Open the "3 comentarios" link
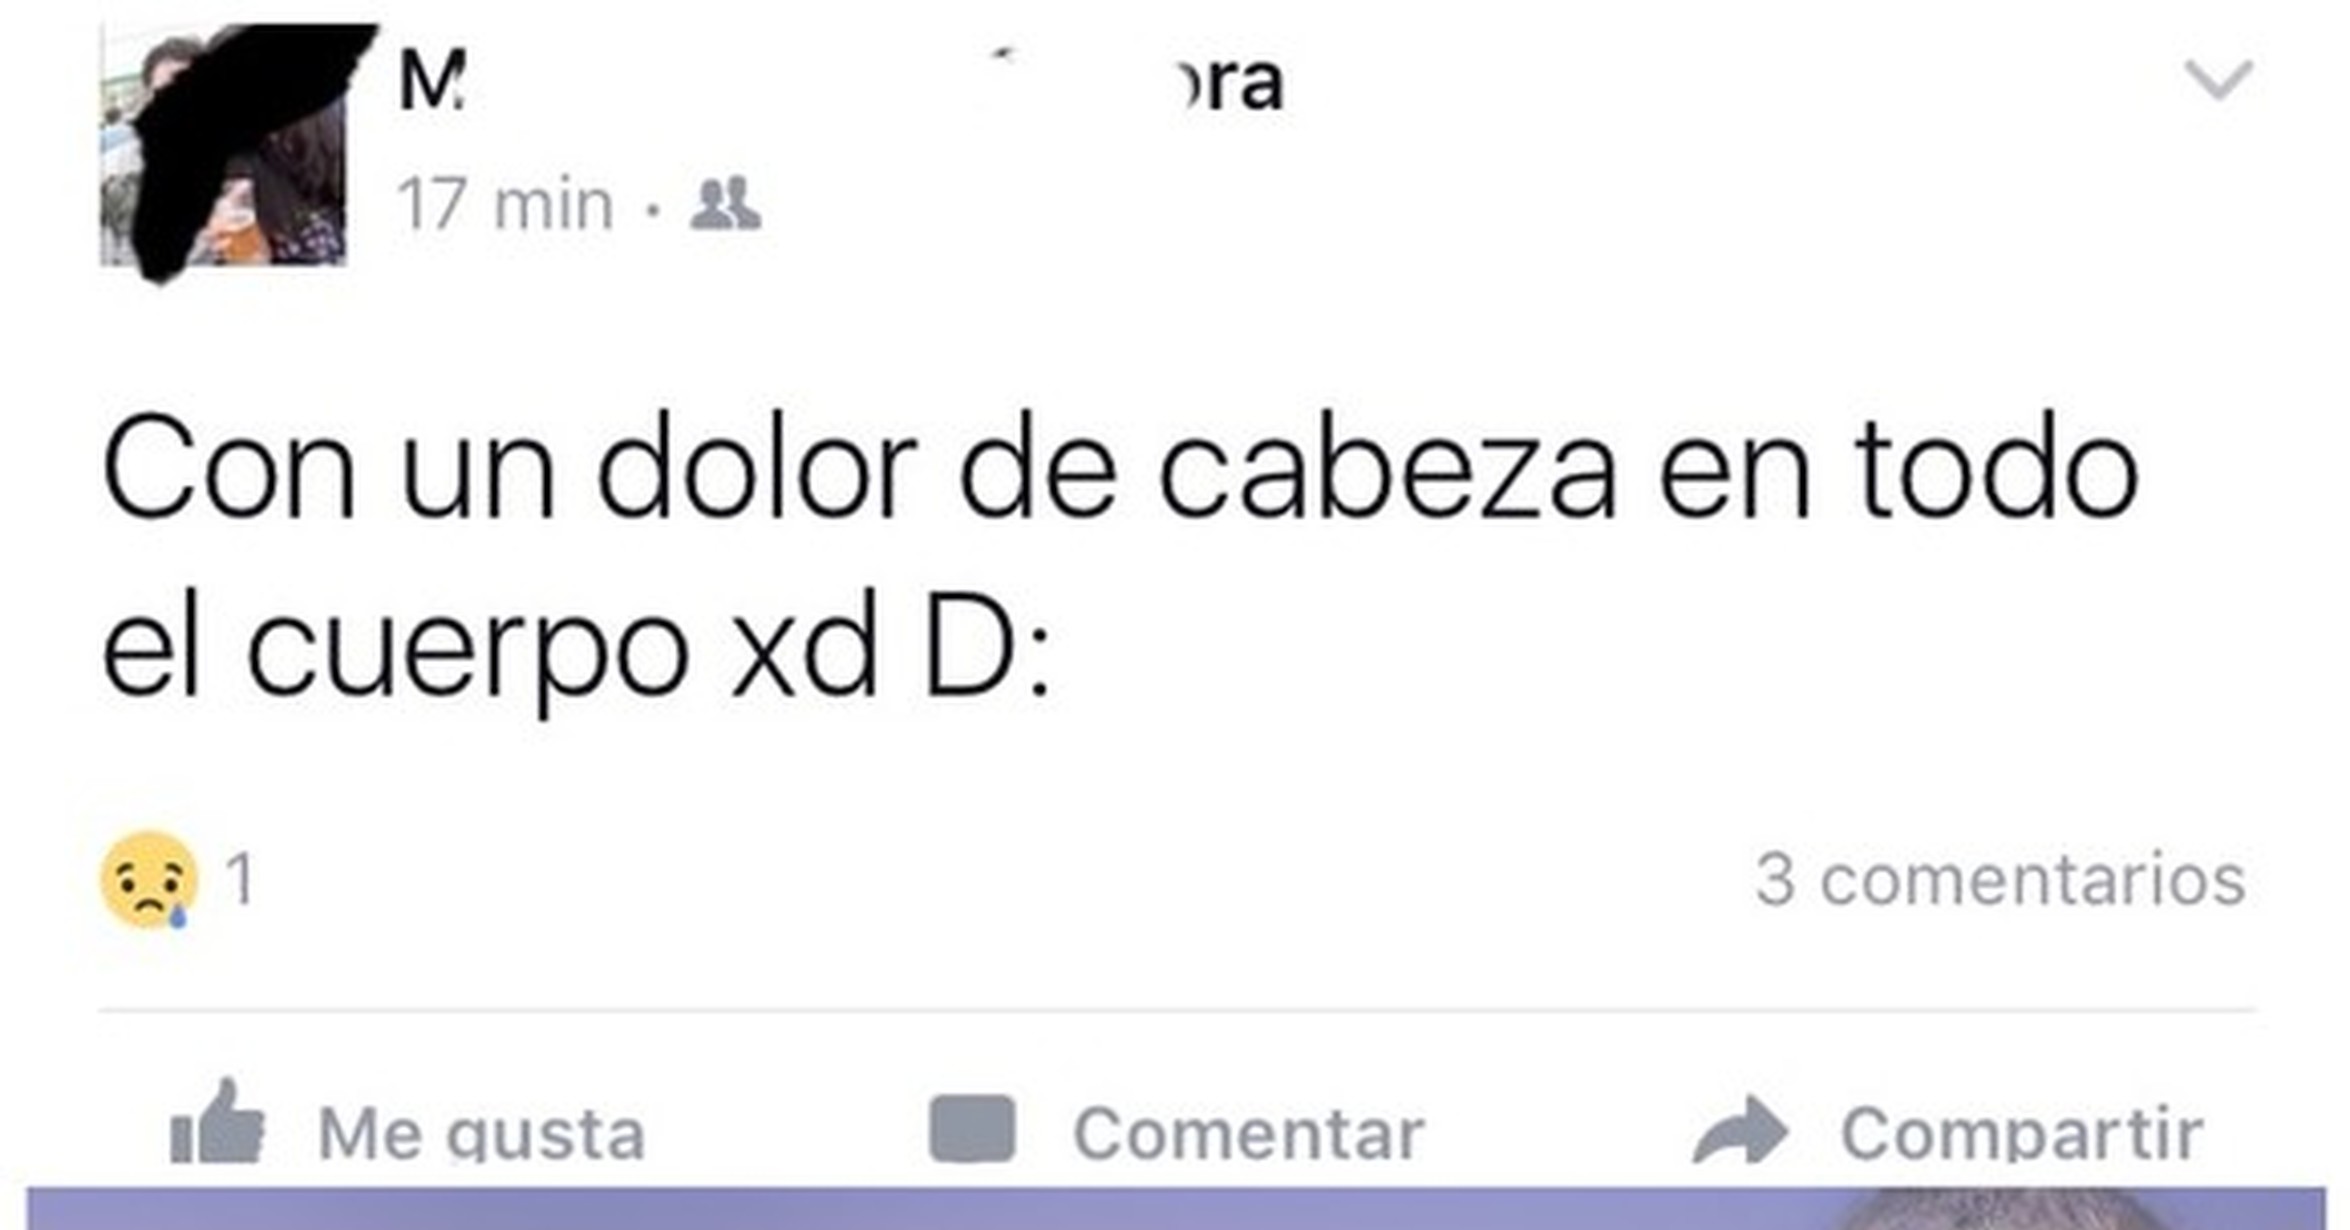The width and height of the screenshot is (2350, 1230). coord(2001,880)
